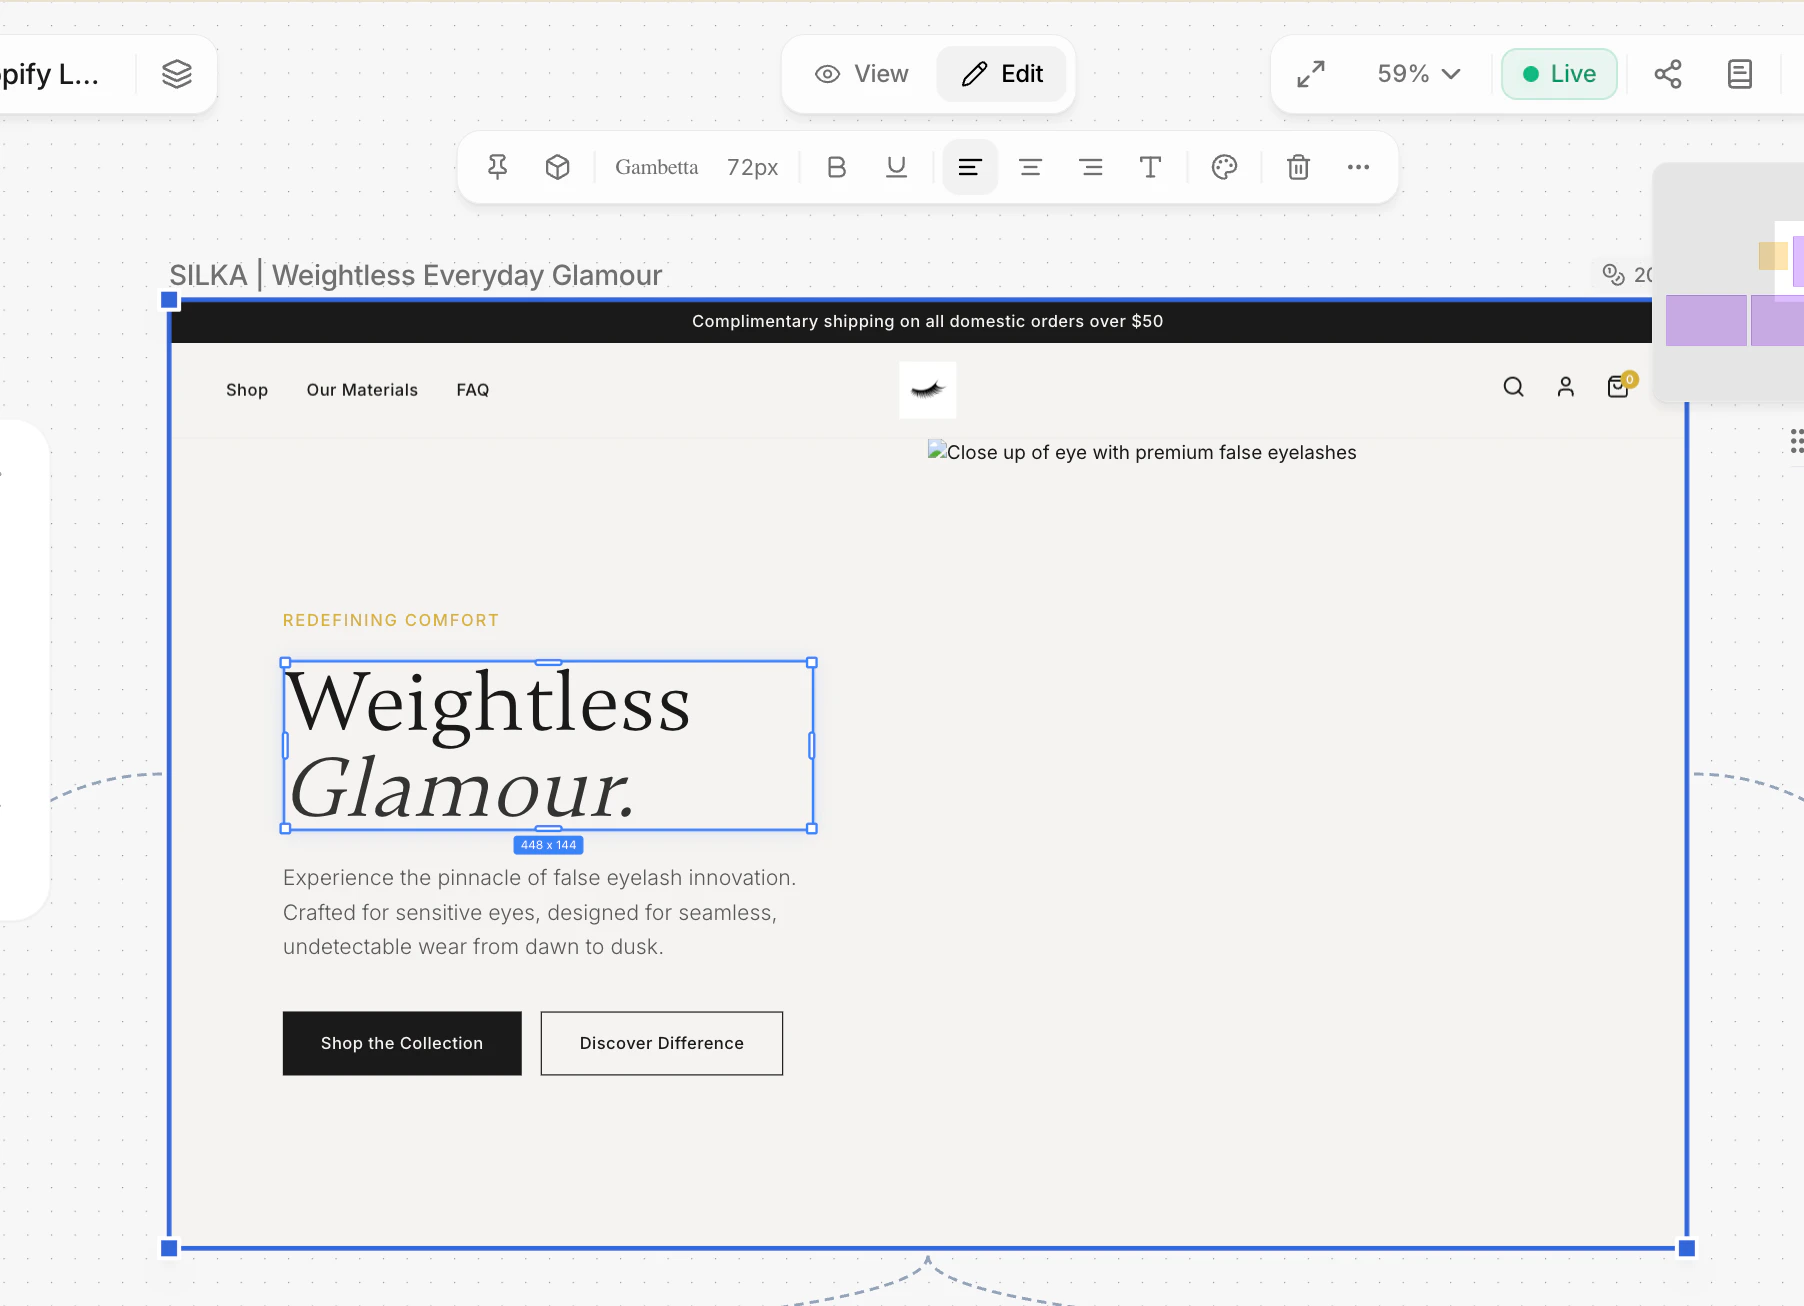Screen dimensions: 1804x1306
Task: Open the shopping cart icon
Action: pyautogui.click(x=1618, y=387)
